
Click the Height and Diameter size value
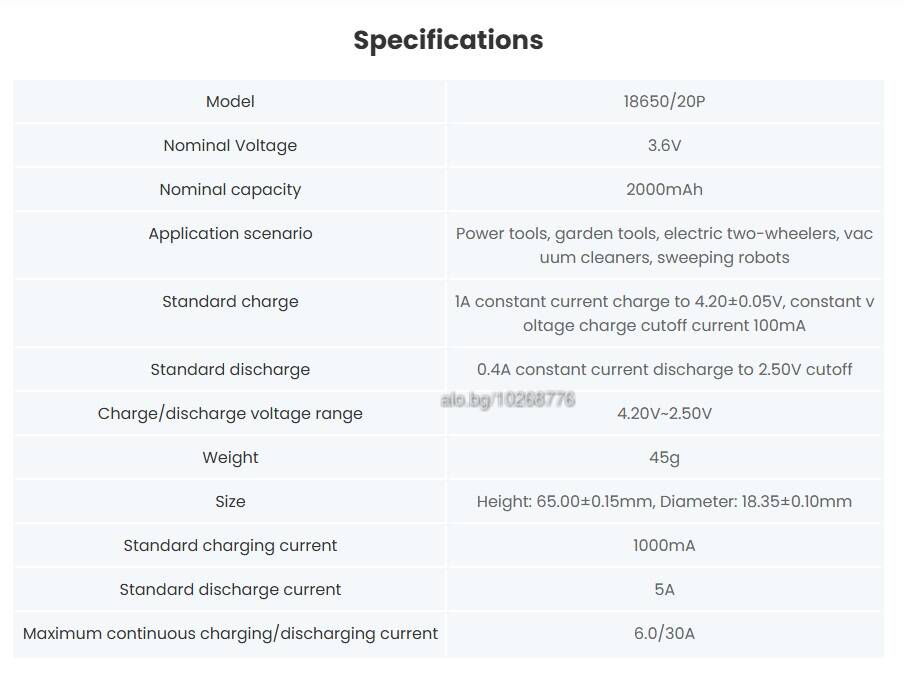[664, 501]
